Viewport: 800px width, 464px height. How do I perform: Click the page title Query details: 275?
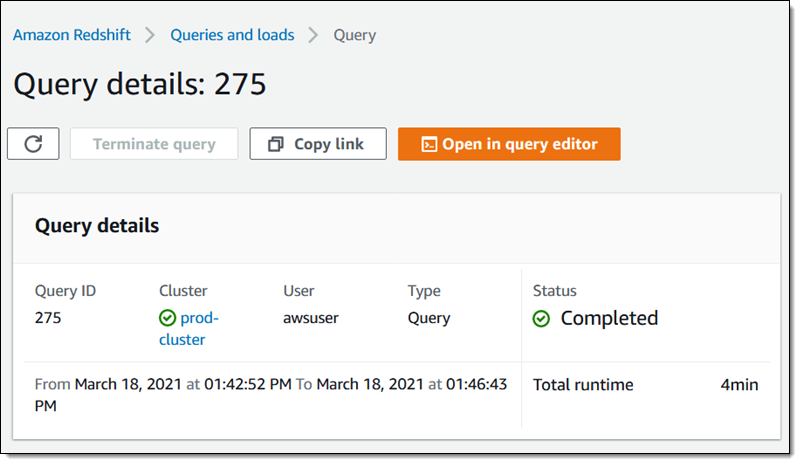140,84
